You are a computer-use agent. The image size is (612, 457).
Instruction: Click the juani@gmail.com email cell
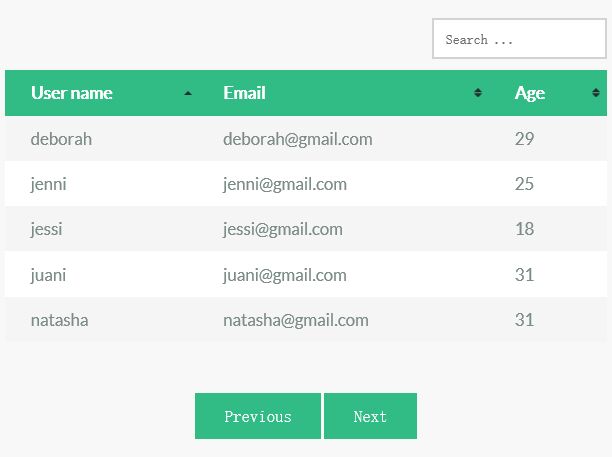tap(285, 275)
